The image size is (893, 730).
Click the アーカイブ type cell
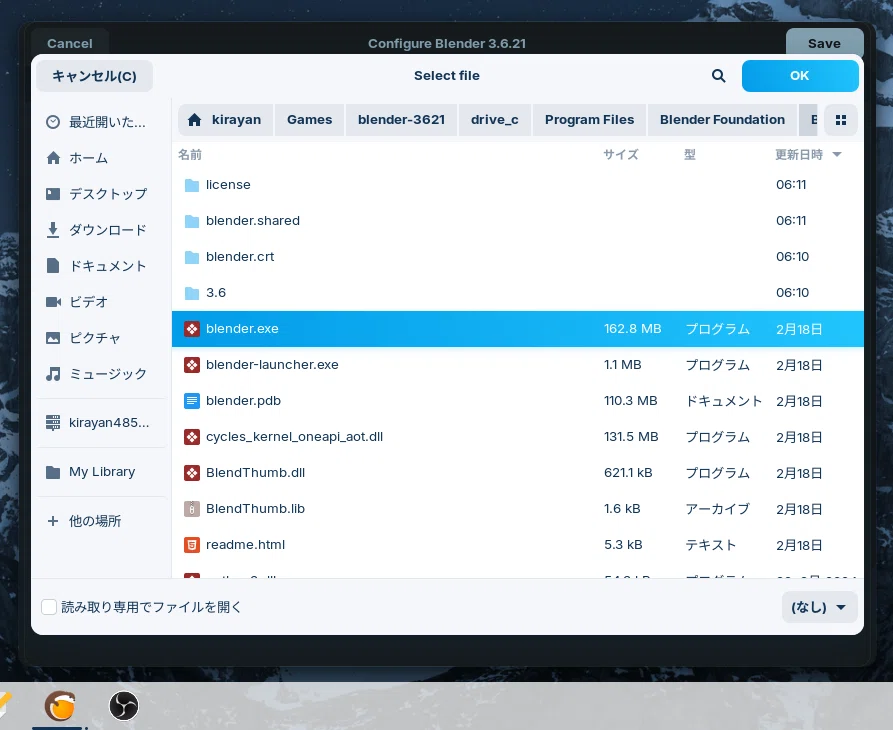718,508
